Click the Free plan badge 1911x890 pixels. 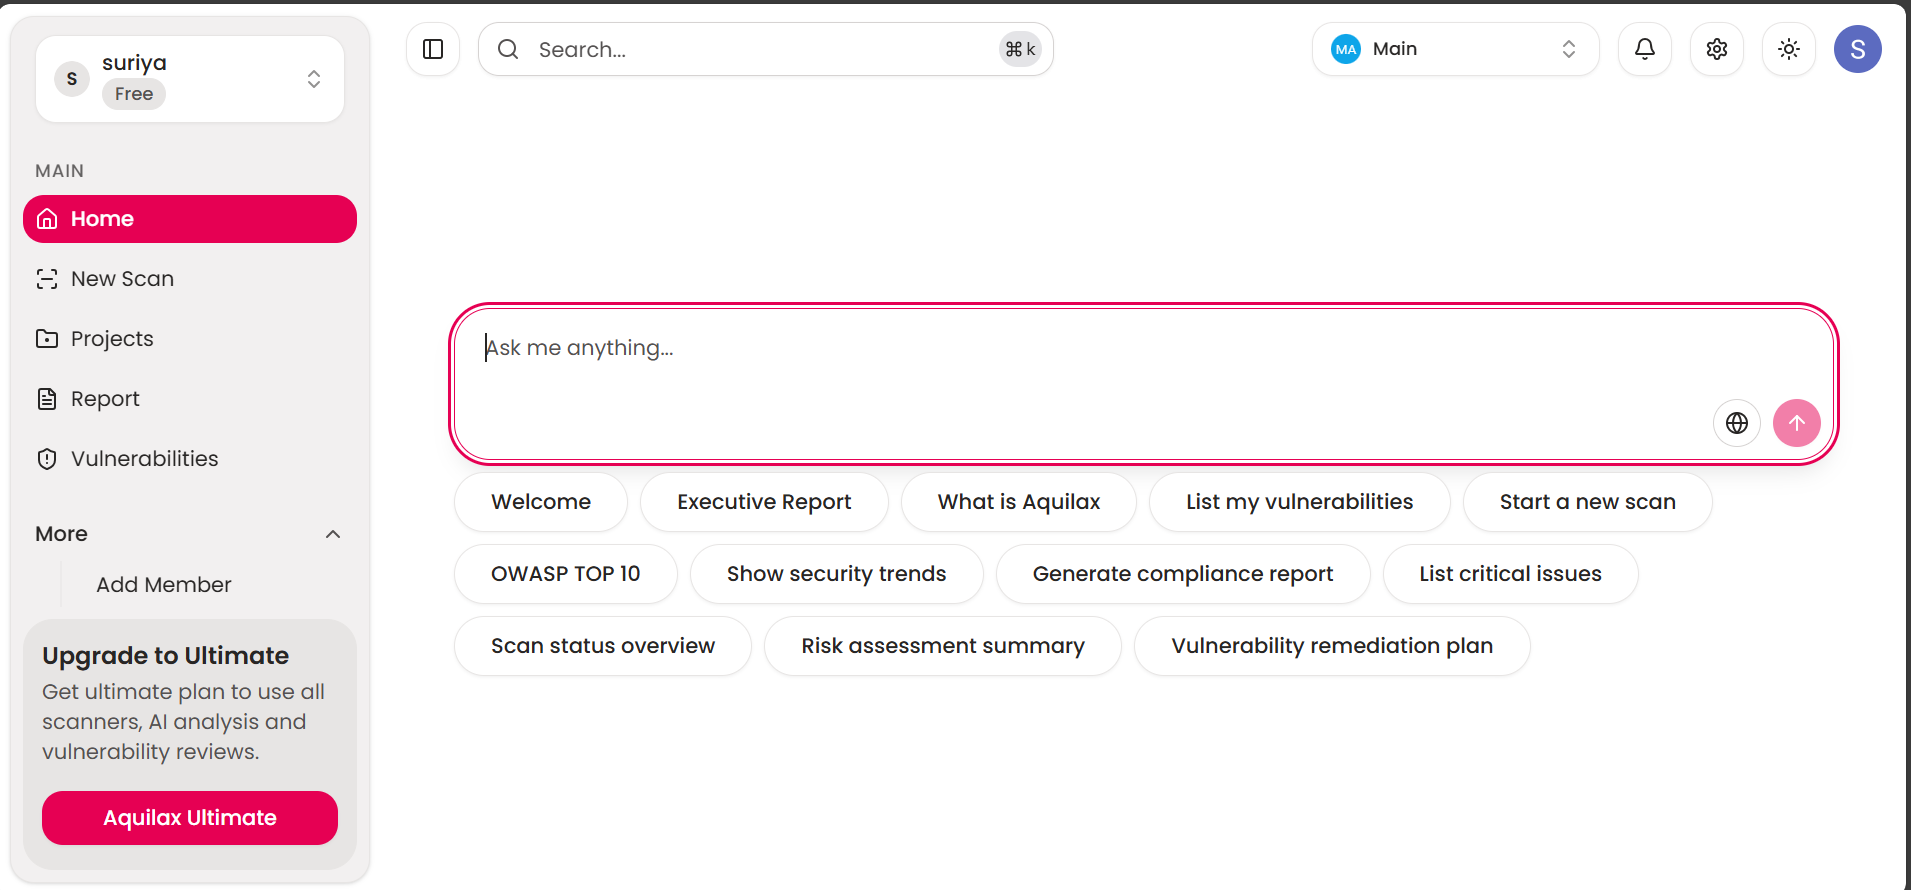point(134,94)
